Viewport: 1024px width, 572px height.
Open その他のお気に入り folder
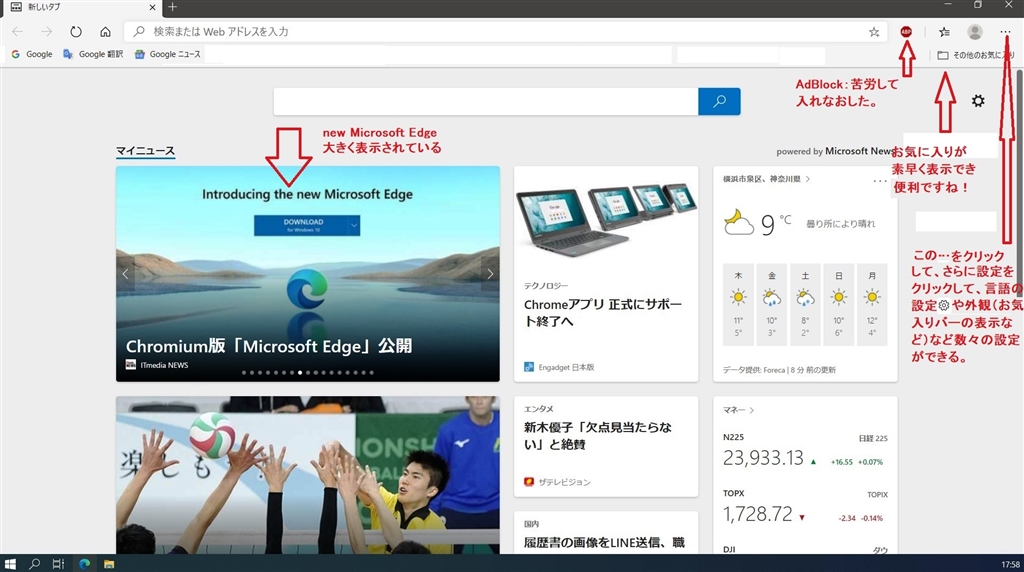point(976,55)
